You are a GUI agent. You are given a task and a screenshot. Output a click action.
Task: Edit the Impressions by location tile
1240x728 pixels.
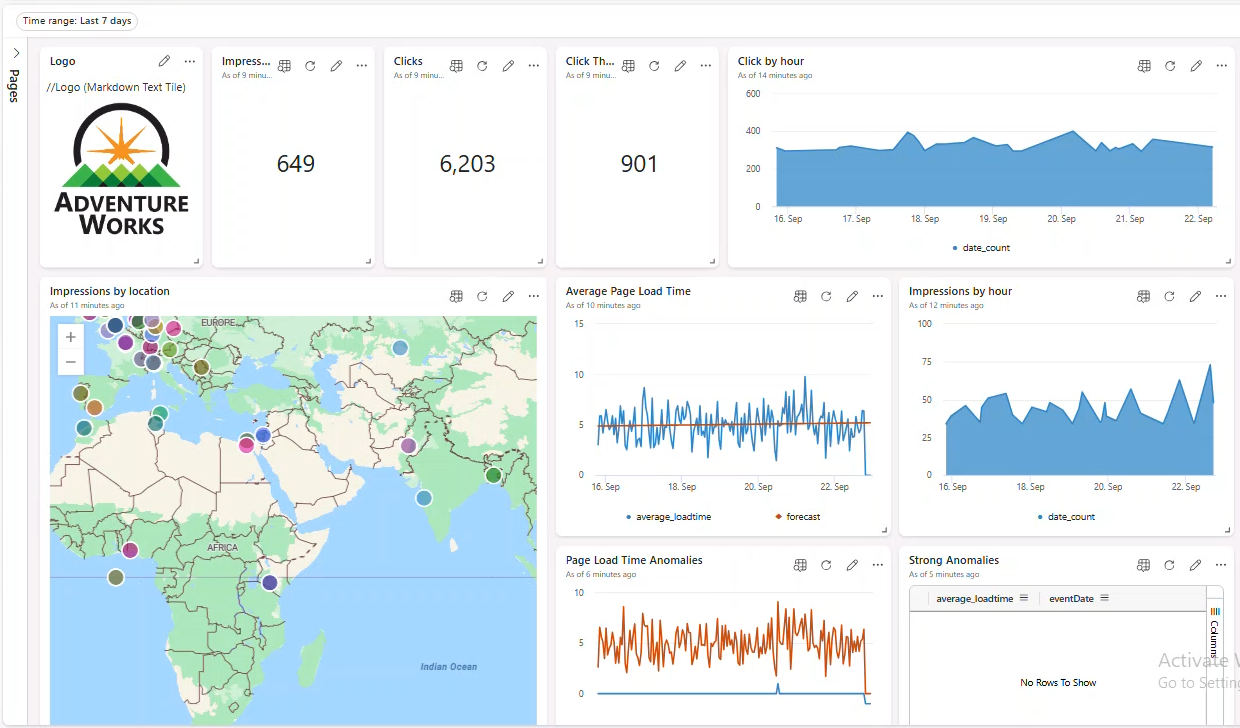coord(508,296)
